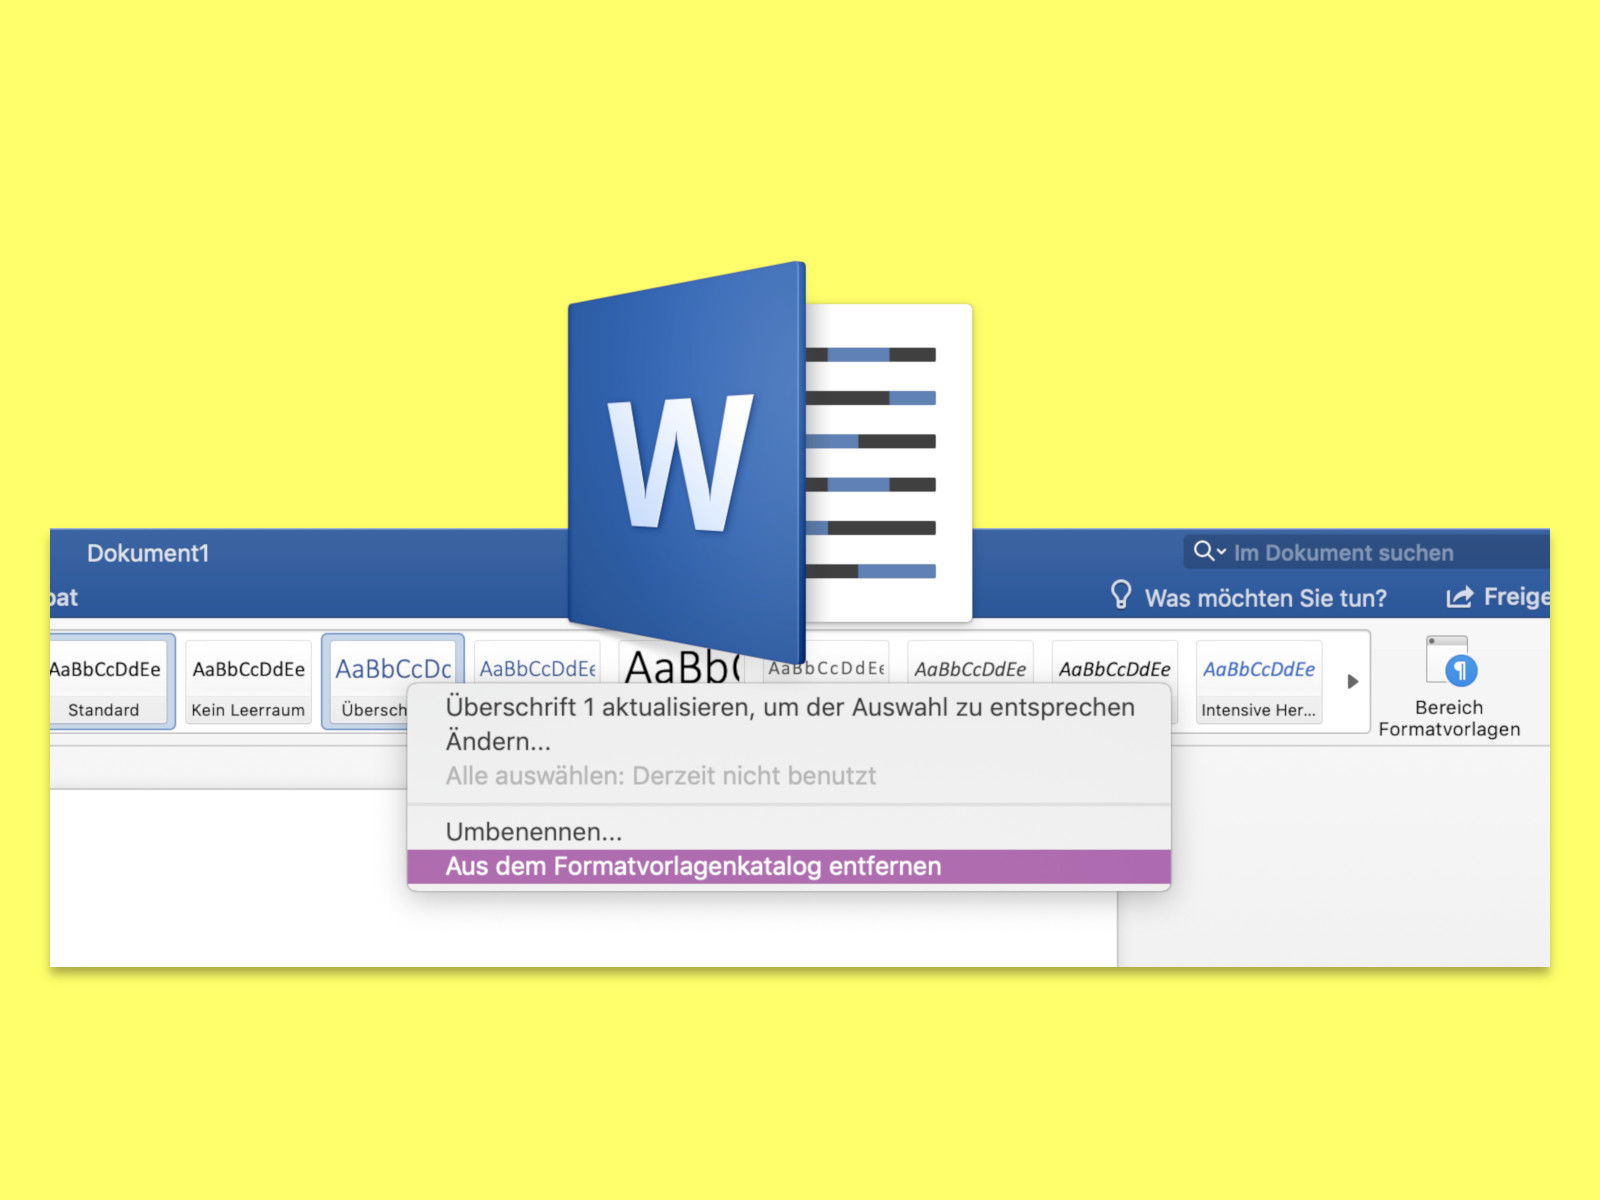This screenshot has width=1600, height=1200.
Task: Click the search magnifier dropdown
Action: [1210, 551]
